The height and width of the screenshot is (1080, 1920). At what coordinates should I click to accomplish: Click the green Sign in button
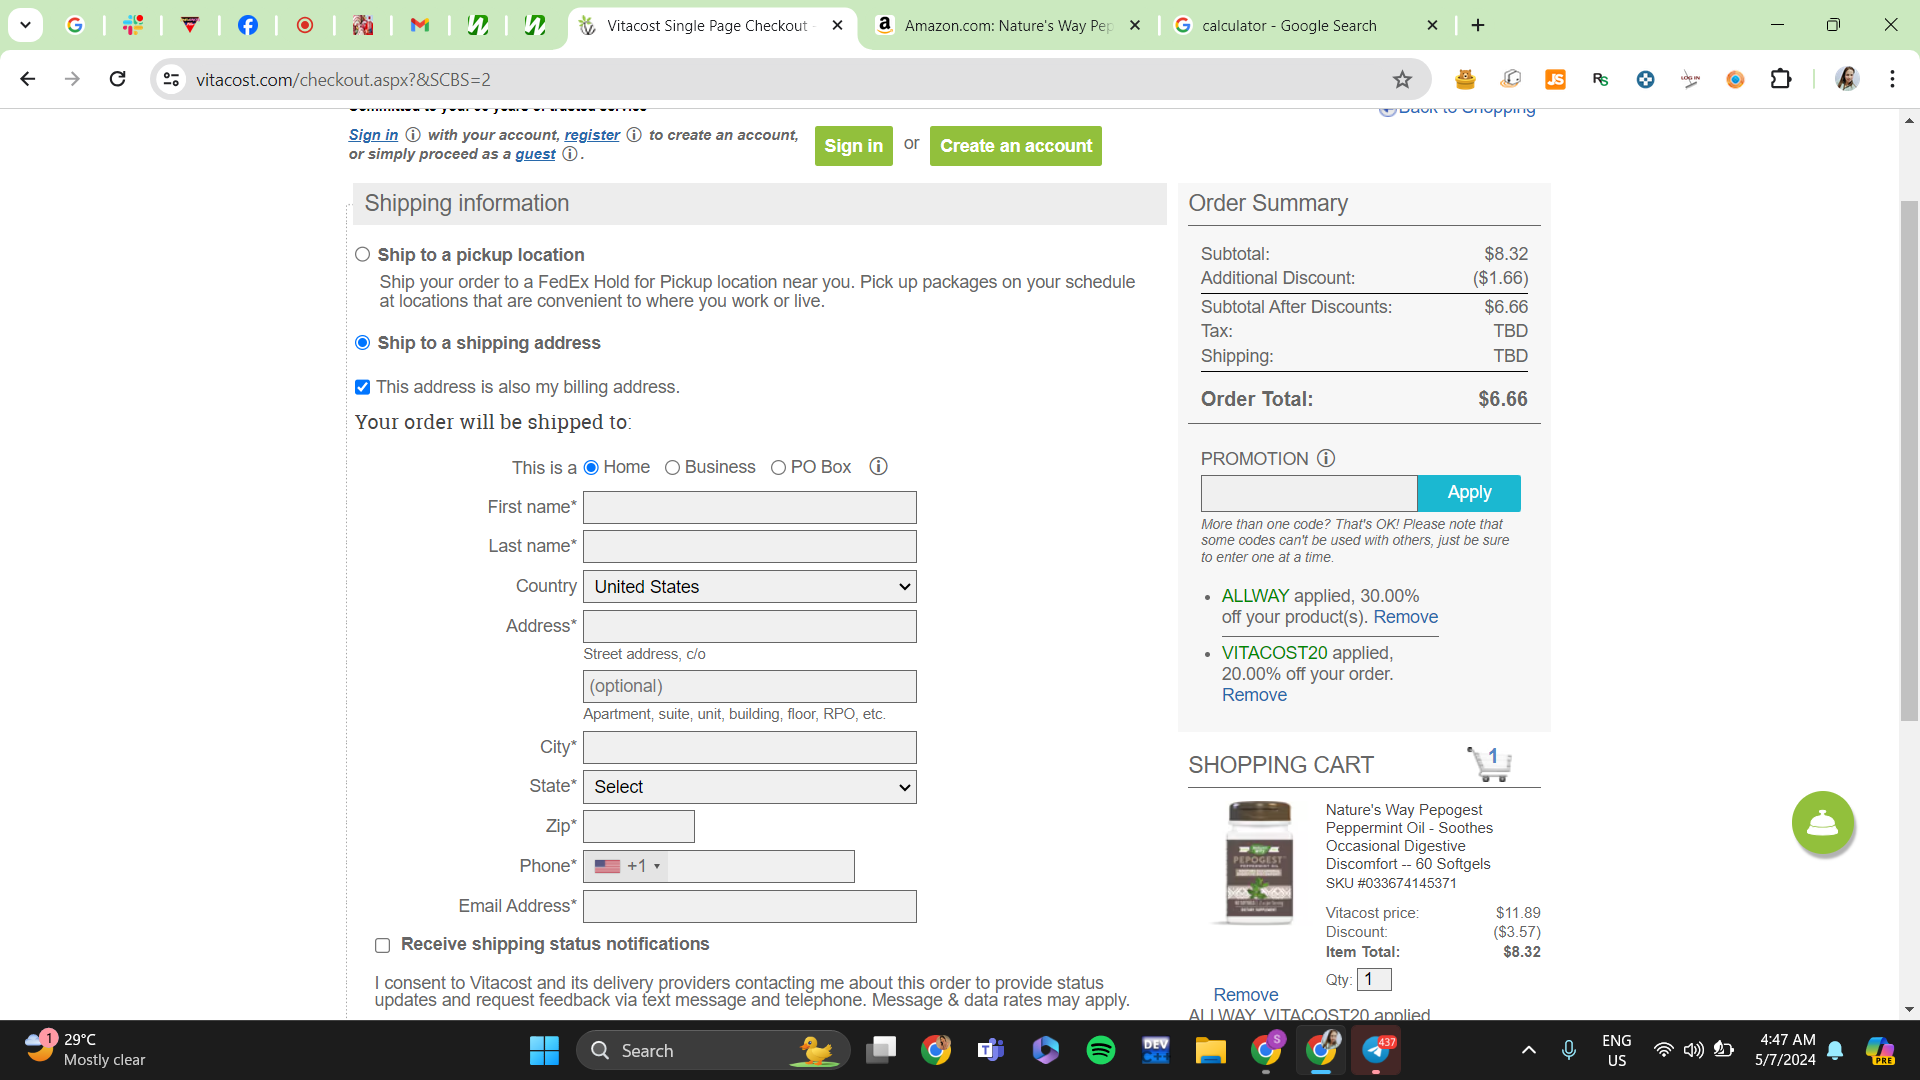coord(853,146)
